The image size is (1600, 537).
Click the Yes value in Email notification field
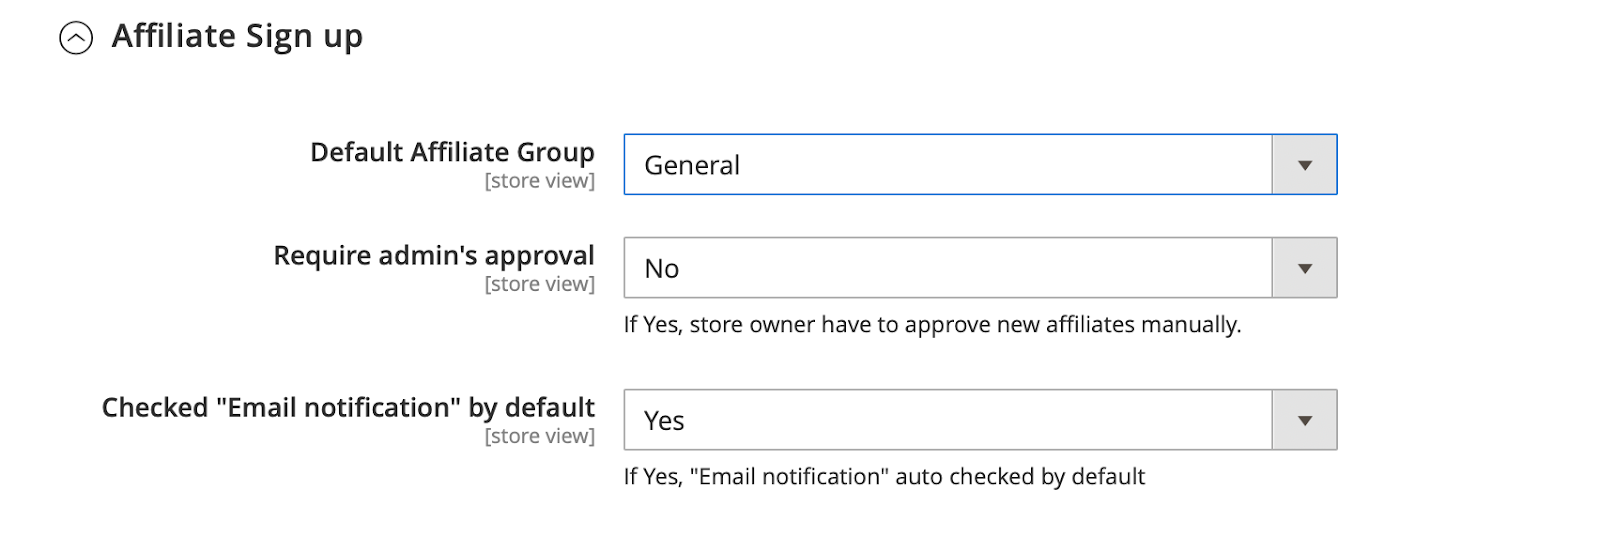(664, 420)
